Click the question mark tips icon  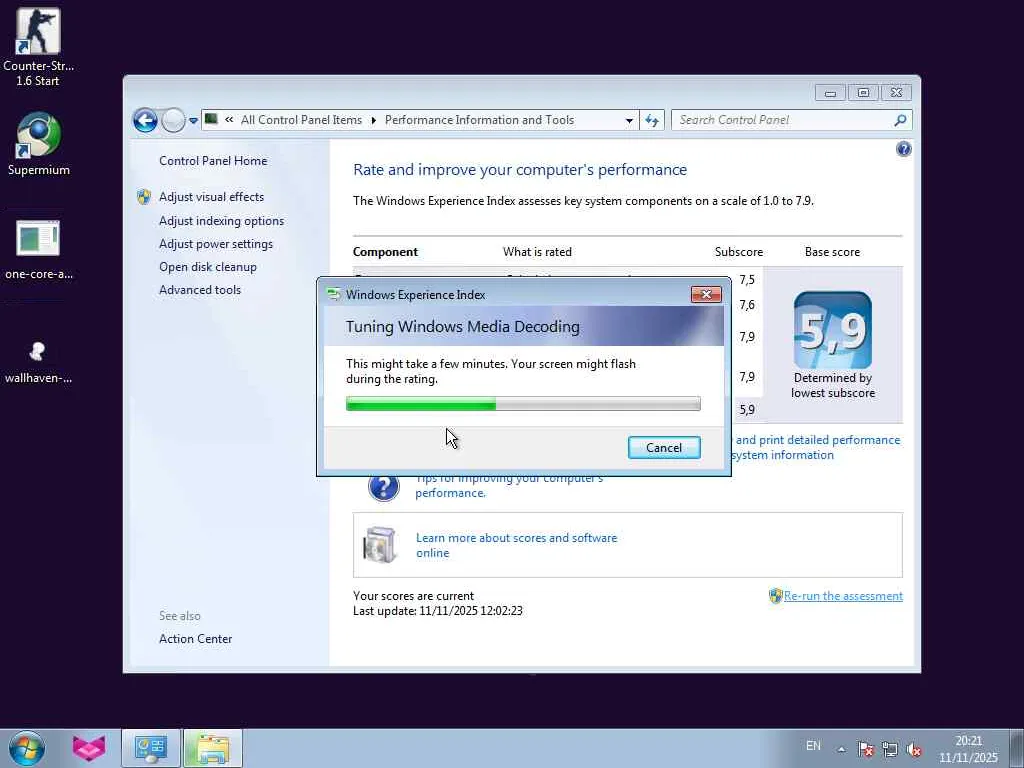(383, 487)
